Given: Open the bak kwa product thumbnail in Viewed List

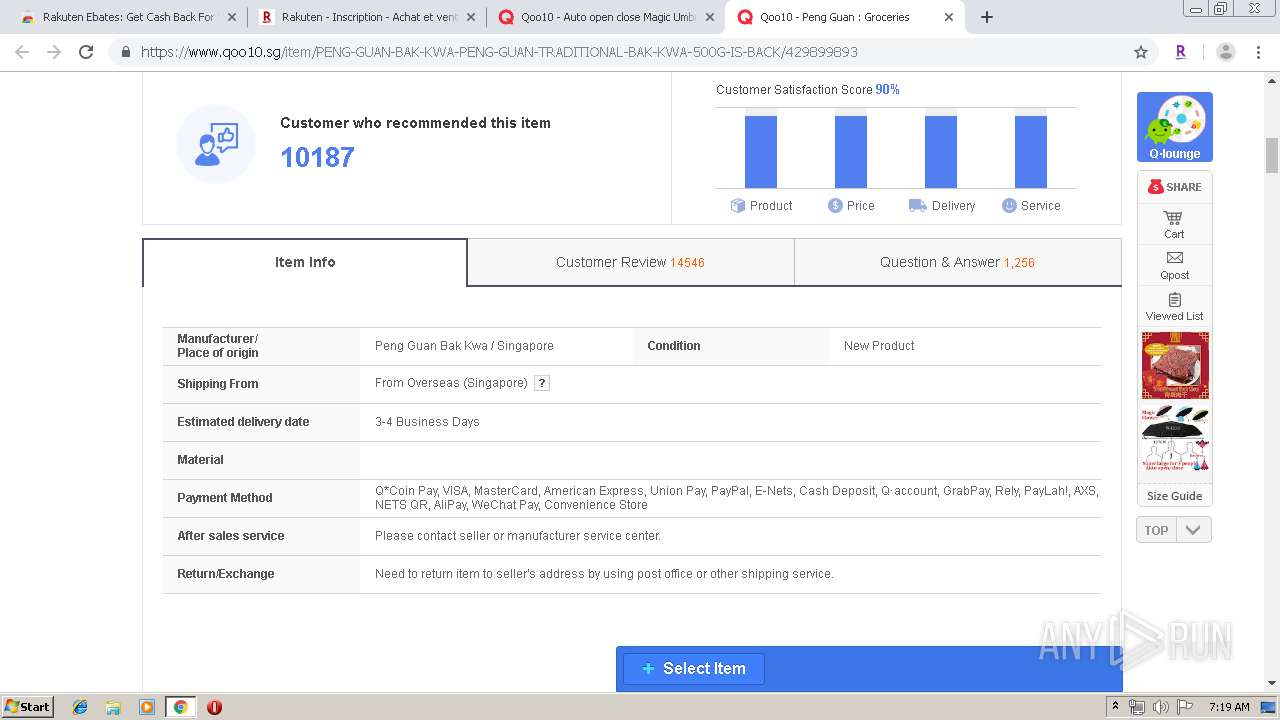Looking at the screenshot, I should (x=1175, y=366).
